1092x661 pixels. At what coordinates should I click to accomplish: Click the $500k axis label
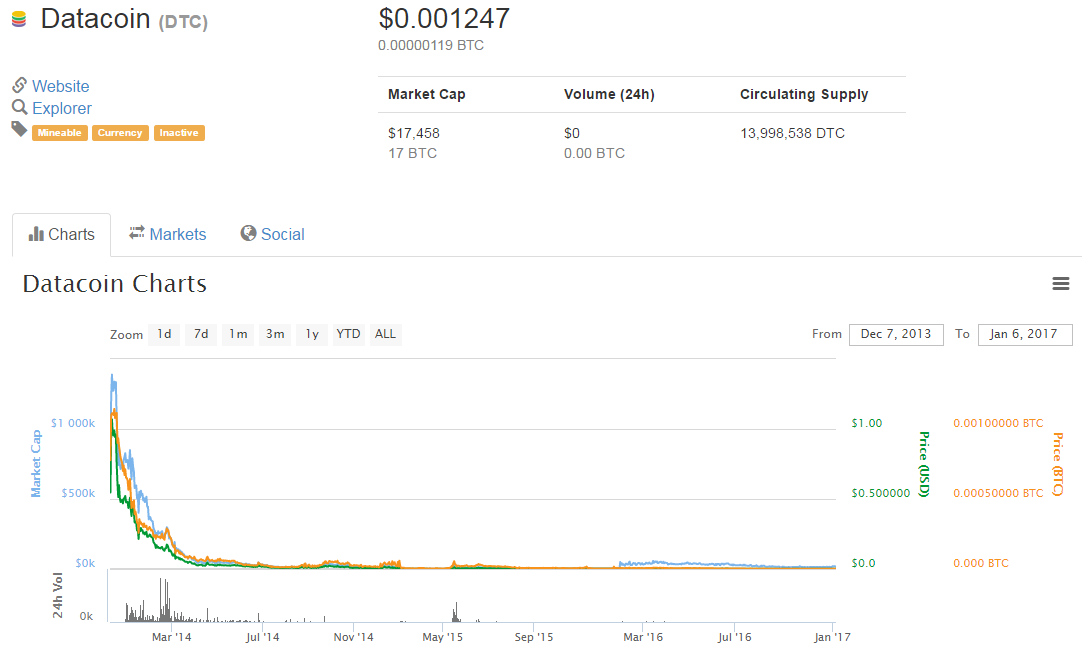point(78,493)
